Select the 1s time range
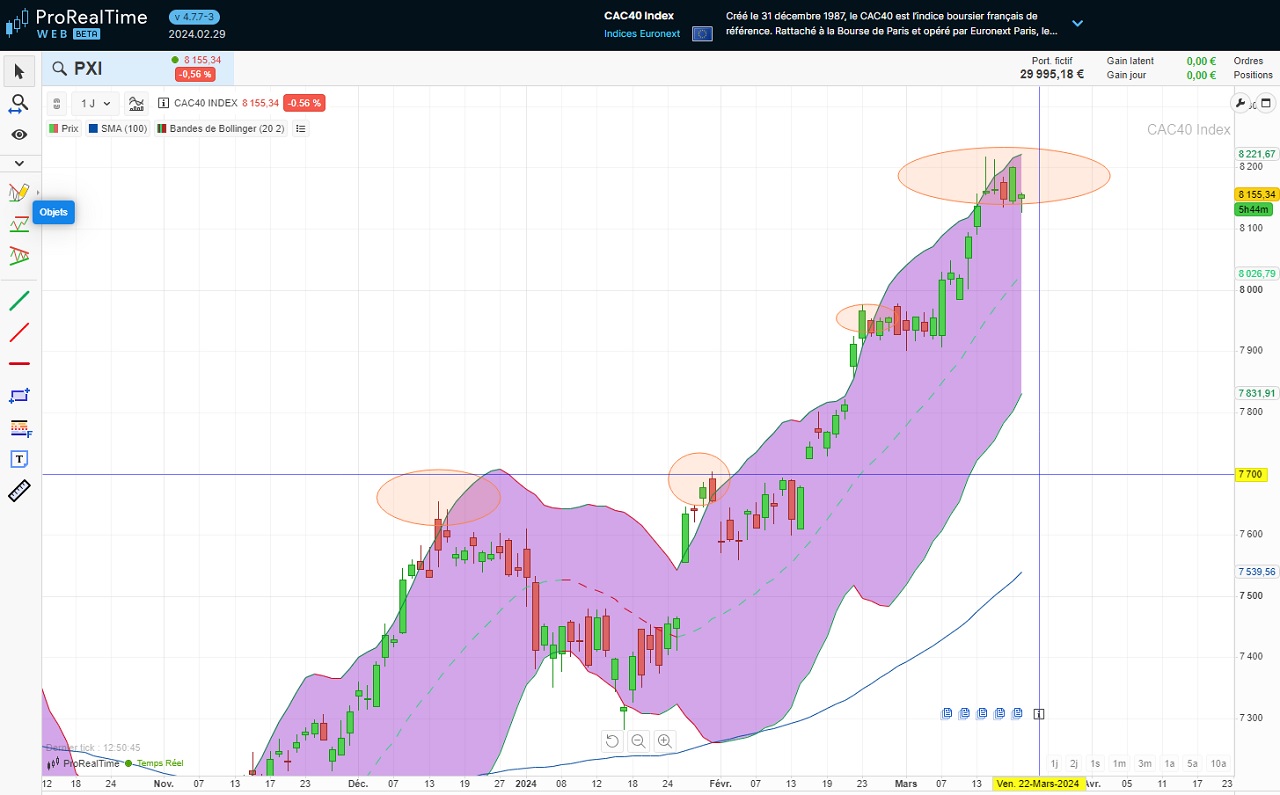 pos(1095,763)
